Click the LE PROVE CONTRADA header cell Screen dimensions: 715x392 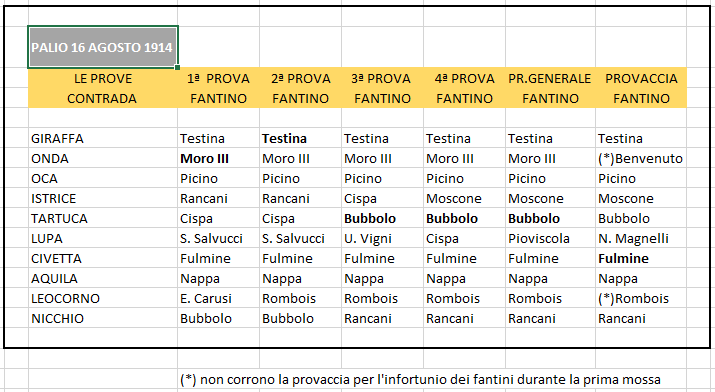click(x=103, y=88)
